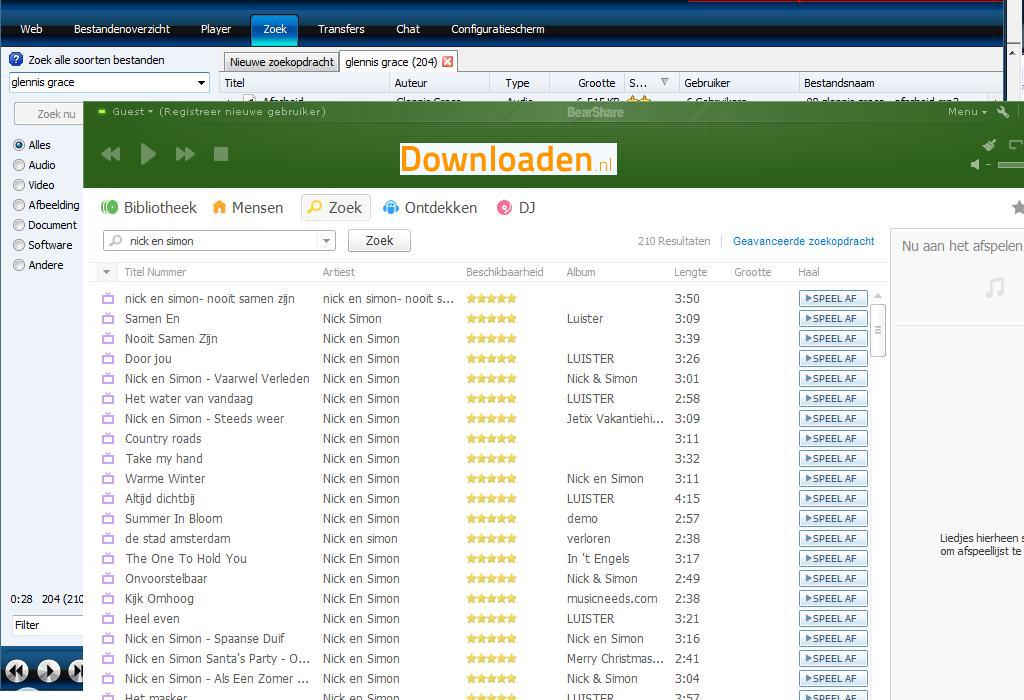Click the scroll-up arrow of the results list
The width and height of the screenshot is (1024, 700).
pos(878,296)
